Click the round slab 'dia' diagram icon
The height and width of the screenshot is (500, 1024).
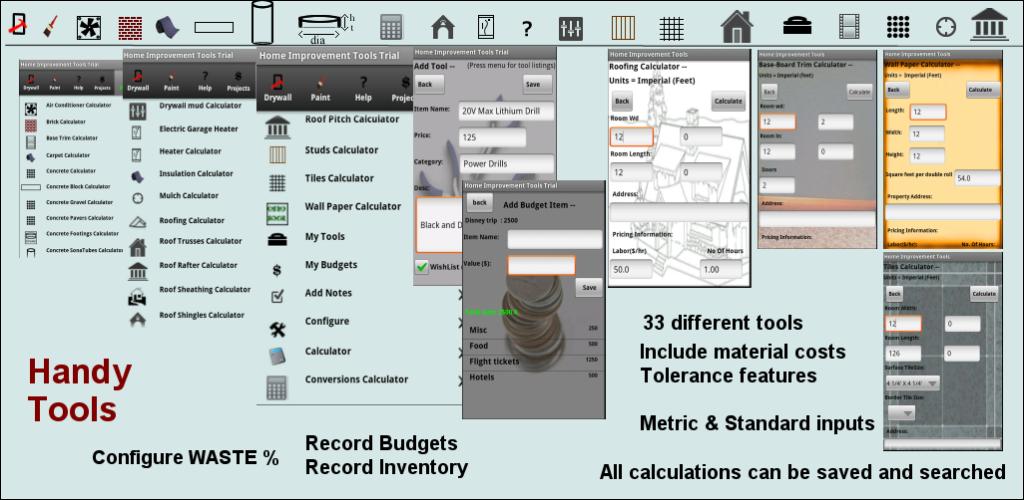326,27
